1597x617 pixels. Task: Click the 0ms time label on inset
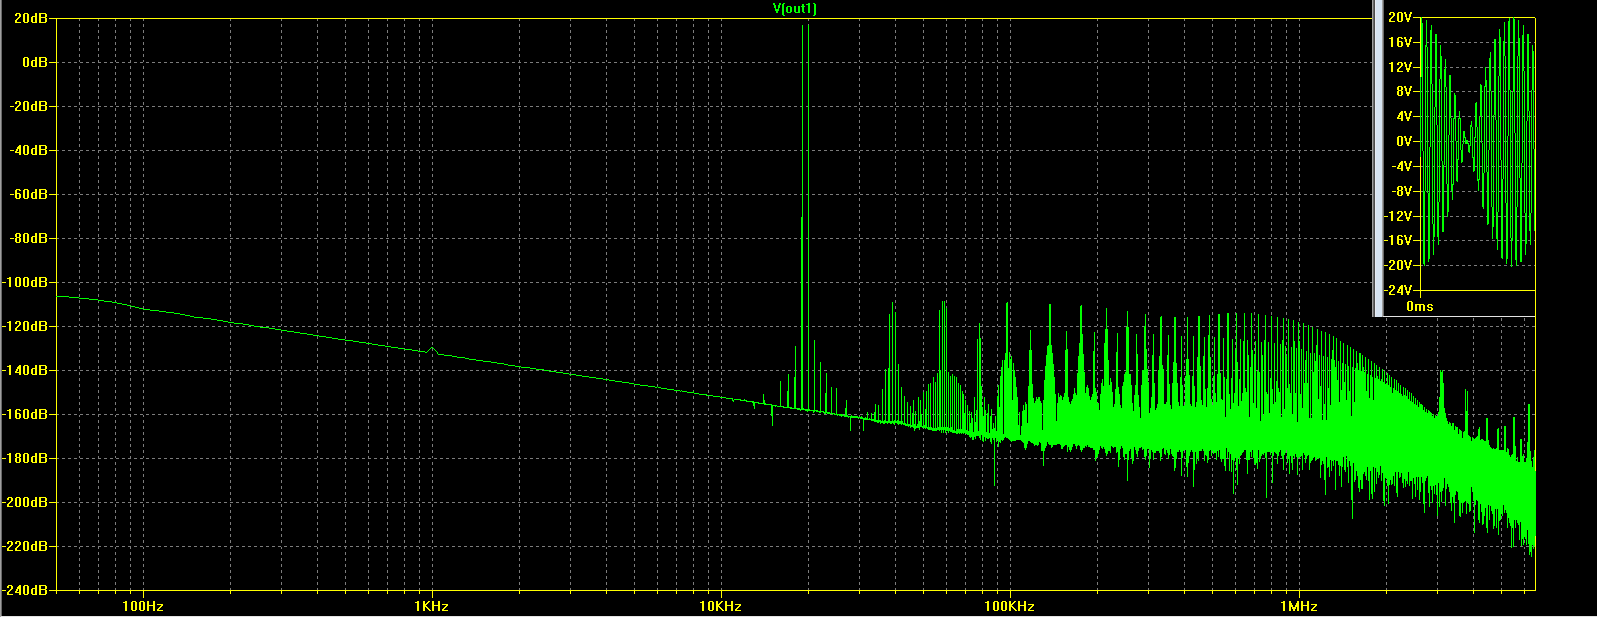1420,306
